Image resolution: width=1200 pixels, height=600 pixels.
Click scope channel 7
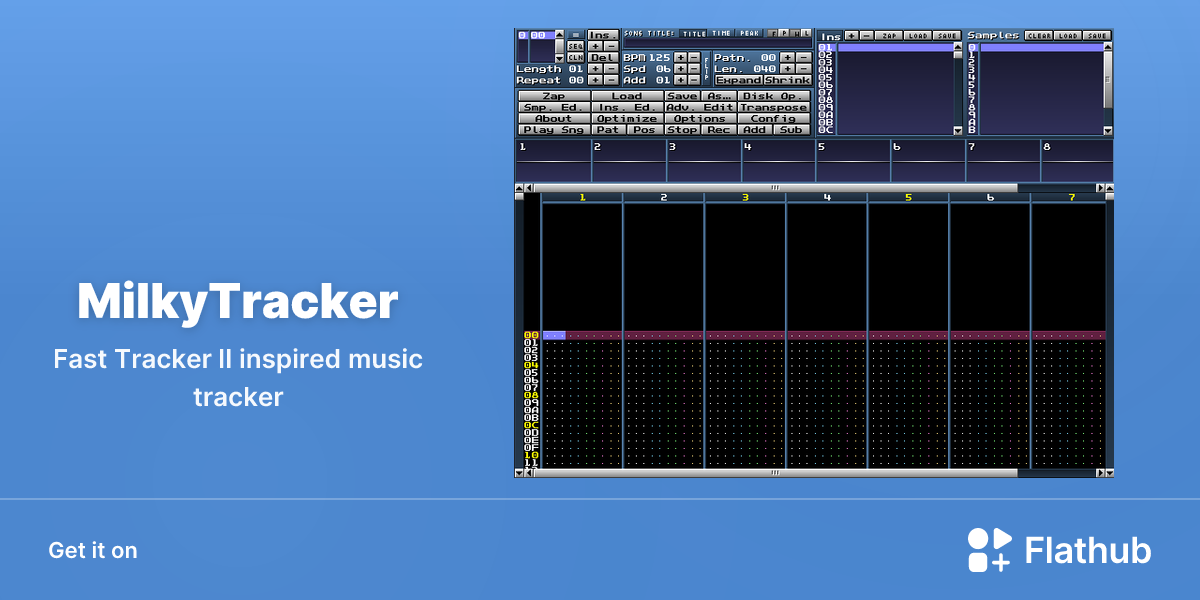[x=1002, y=161]
